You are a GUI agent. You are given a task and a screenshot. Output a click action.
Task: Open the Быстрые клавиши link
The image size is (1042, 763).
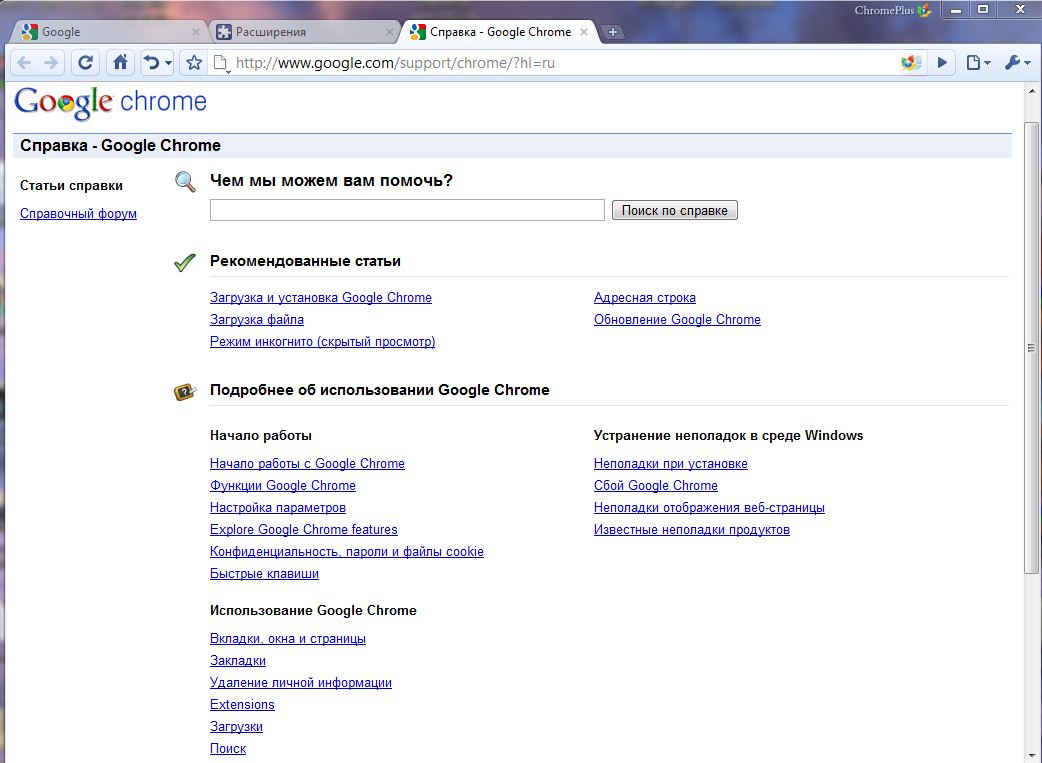pos(264,574)
